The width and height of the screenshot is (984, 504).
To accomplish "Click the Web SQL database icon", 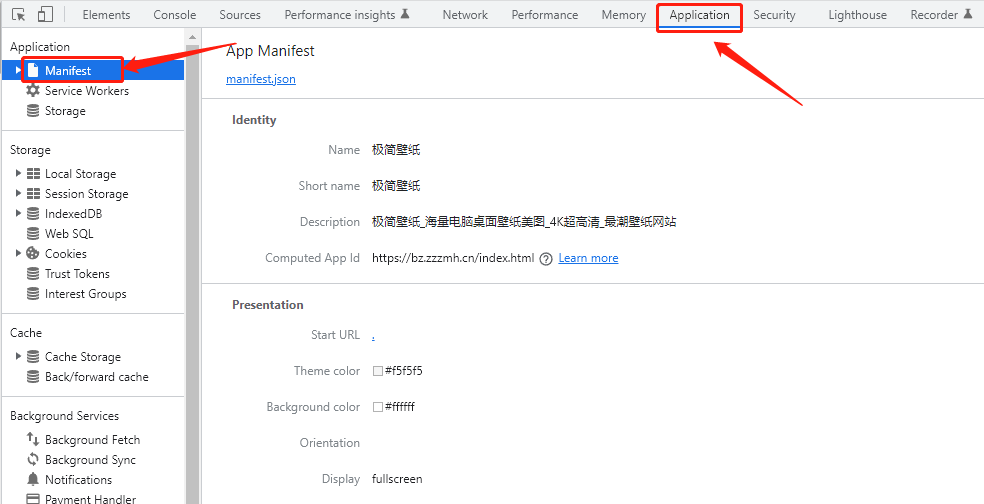I will [x=33, y=233].
